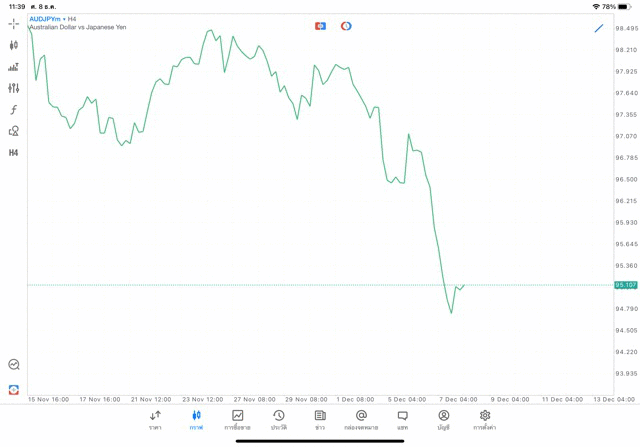Open chart settings sliders icon
Screen dimensions: 640x447
point(13,88)
